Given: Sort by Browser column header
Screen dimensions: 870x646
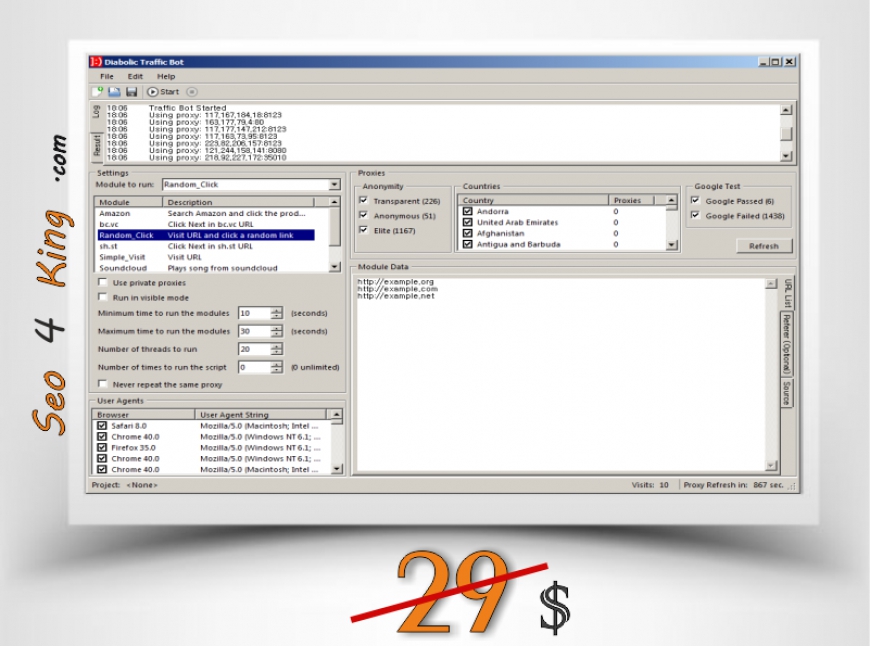Looking at the screenshot, I should pyautogui.click(x=144, y=415).
